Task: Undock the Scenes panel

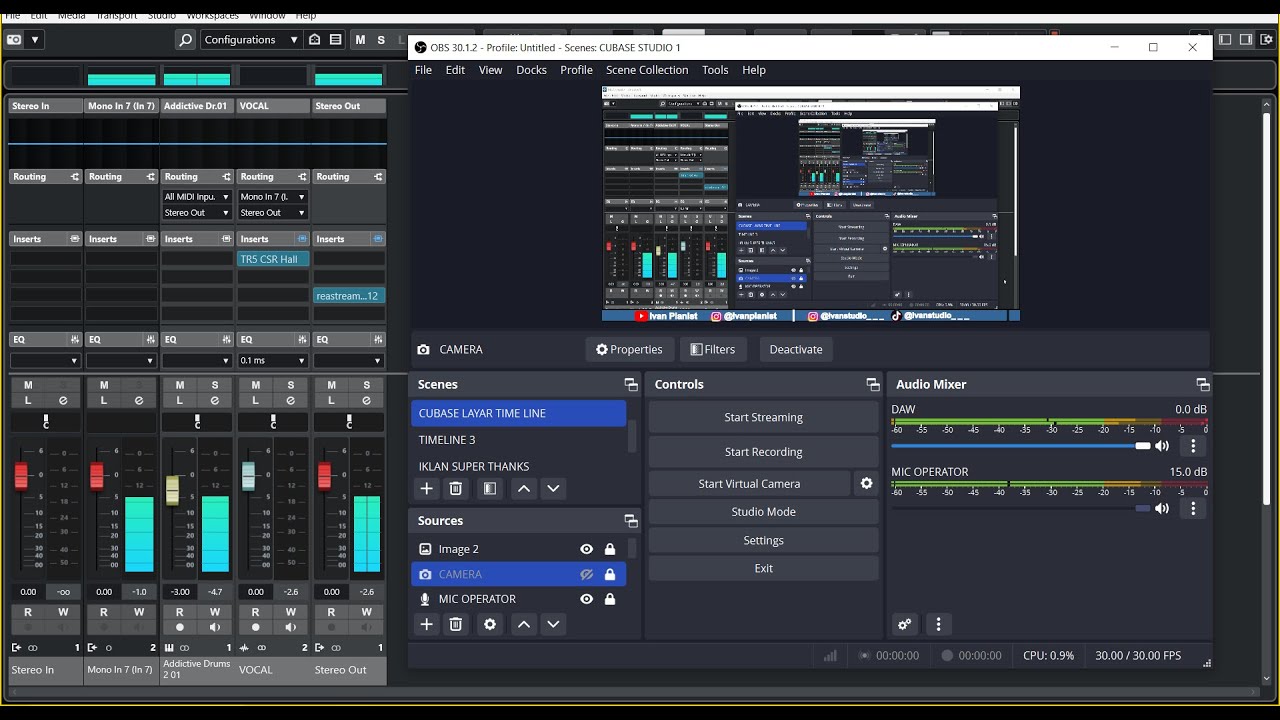Action: [x=631, y=385]
